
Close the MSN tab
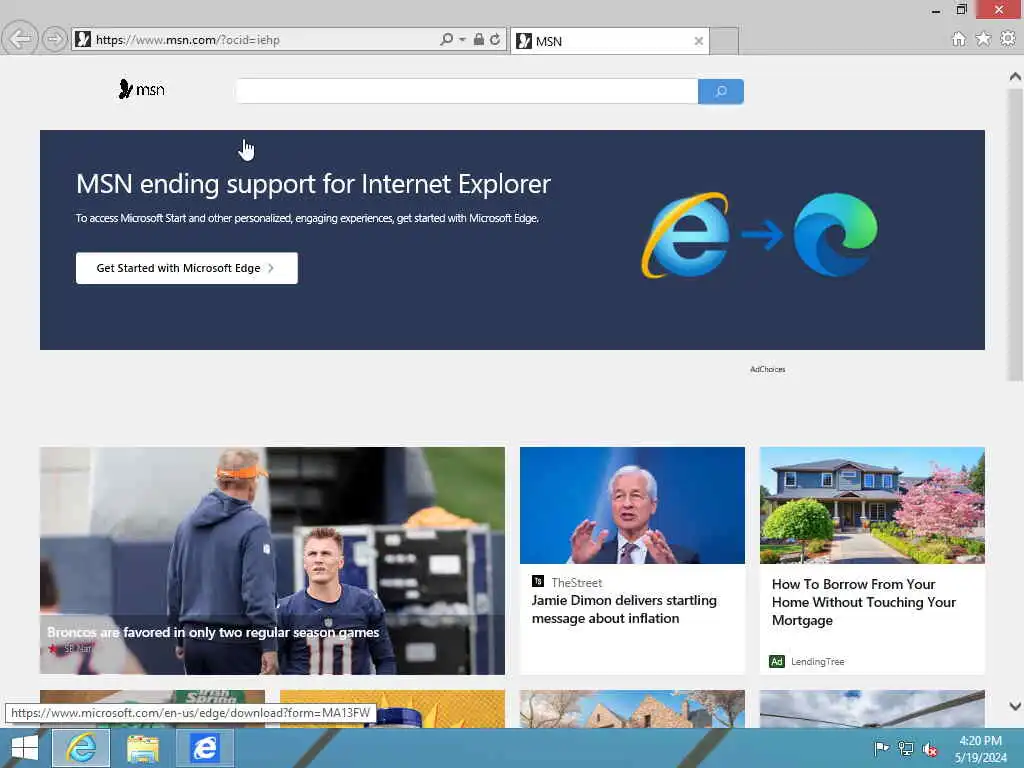(698, 41)
